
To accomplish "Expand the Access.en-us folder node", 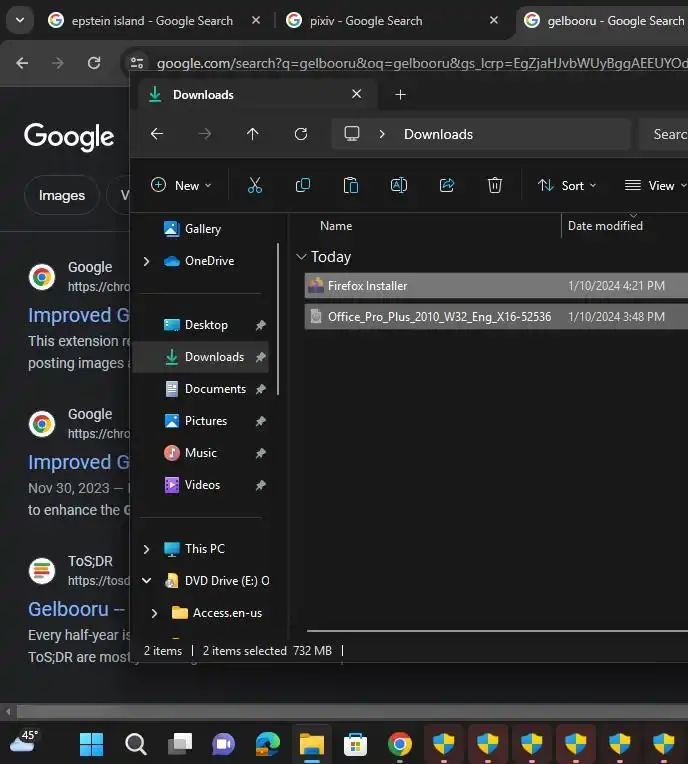I will pos(154,613).
